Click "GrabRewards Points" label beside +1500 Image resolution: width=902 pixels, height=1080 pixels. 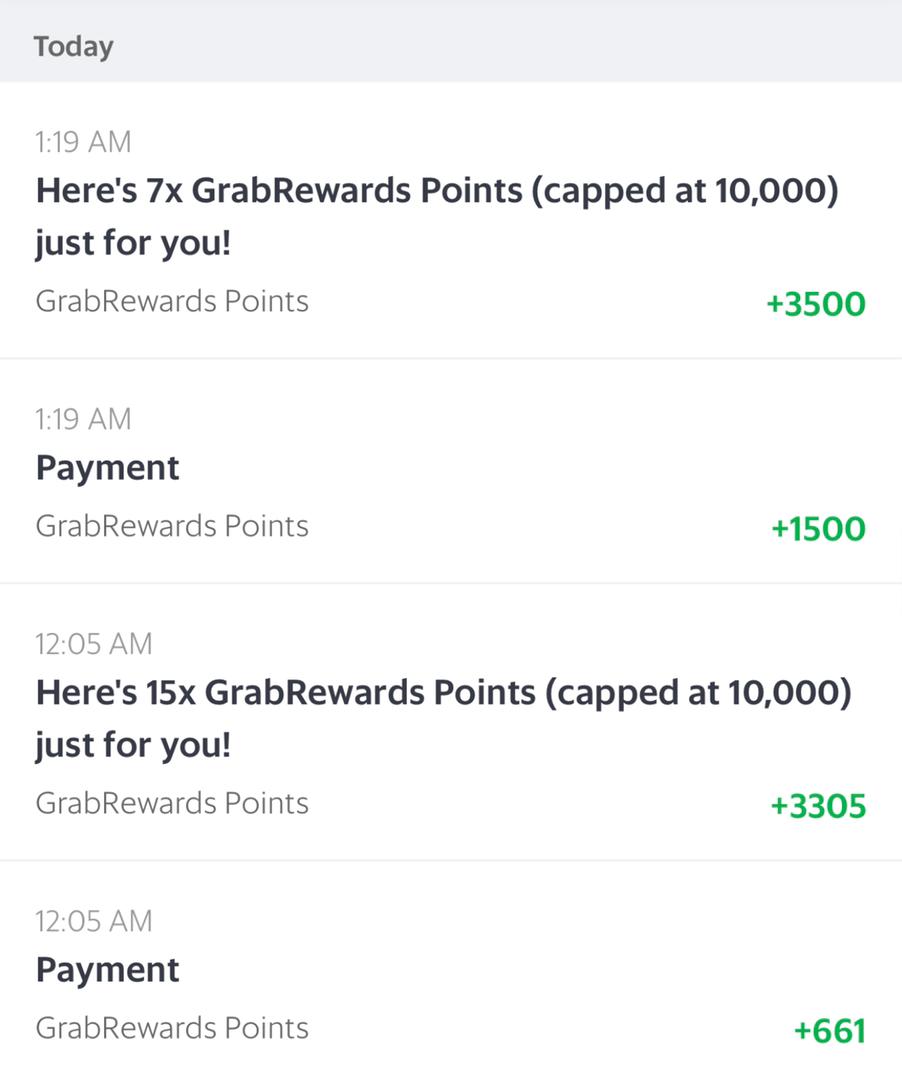[172, 526]
